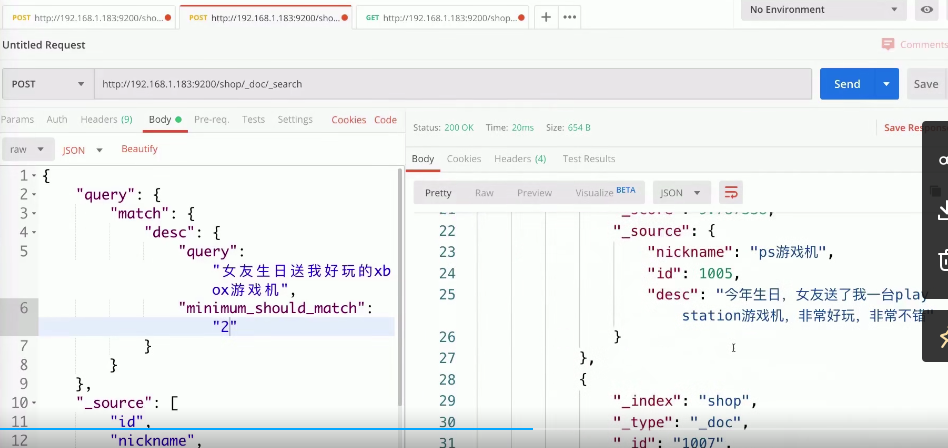Open the Test Results tab
Screen dimensions: 948x448
pos(589,159)
